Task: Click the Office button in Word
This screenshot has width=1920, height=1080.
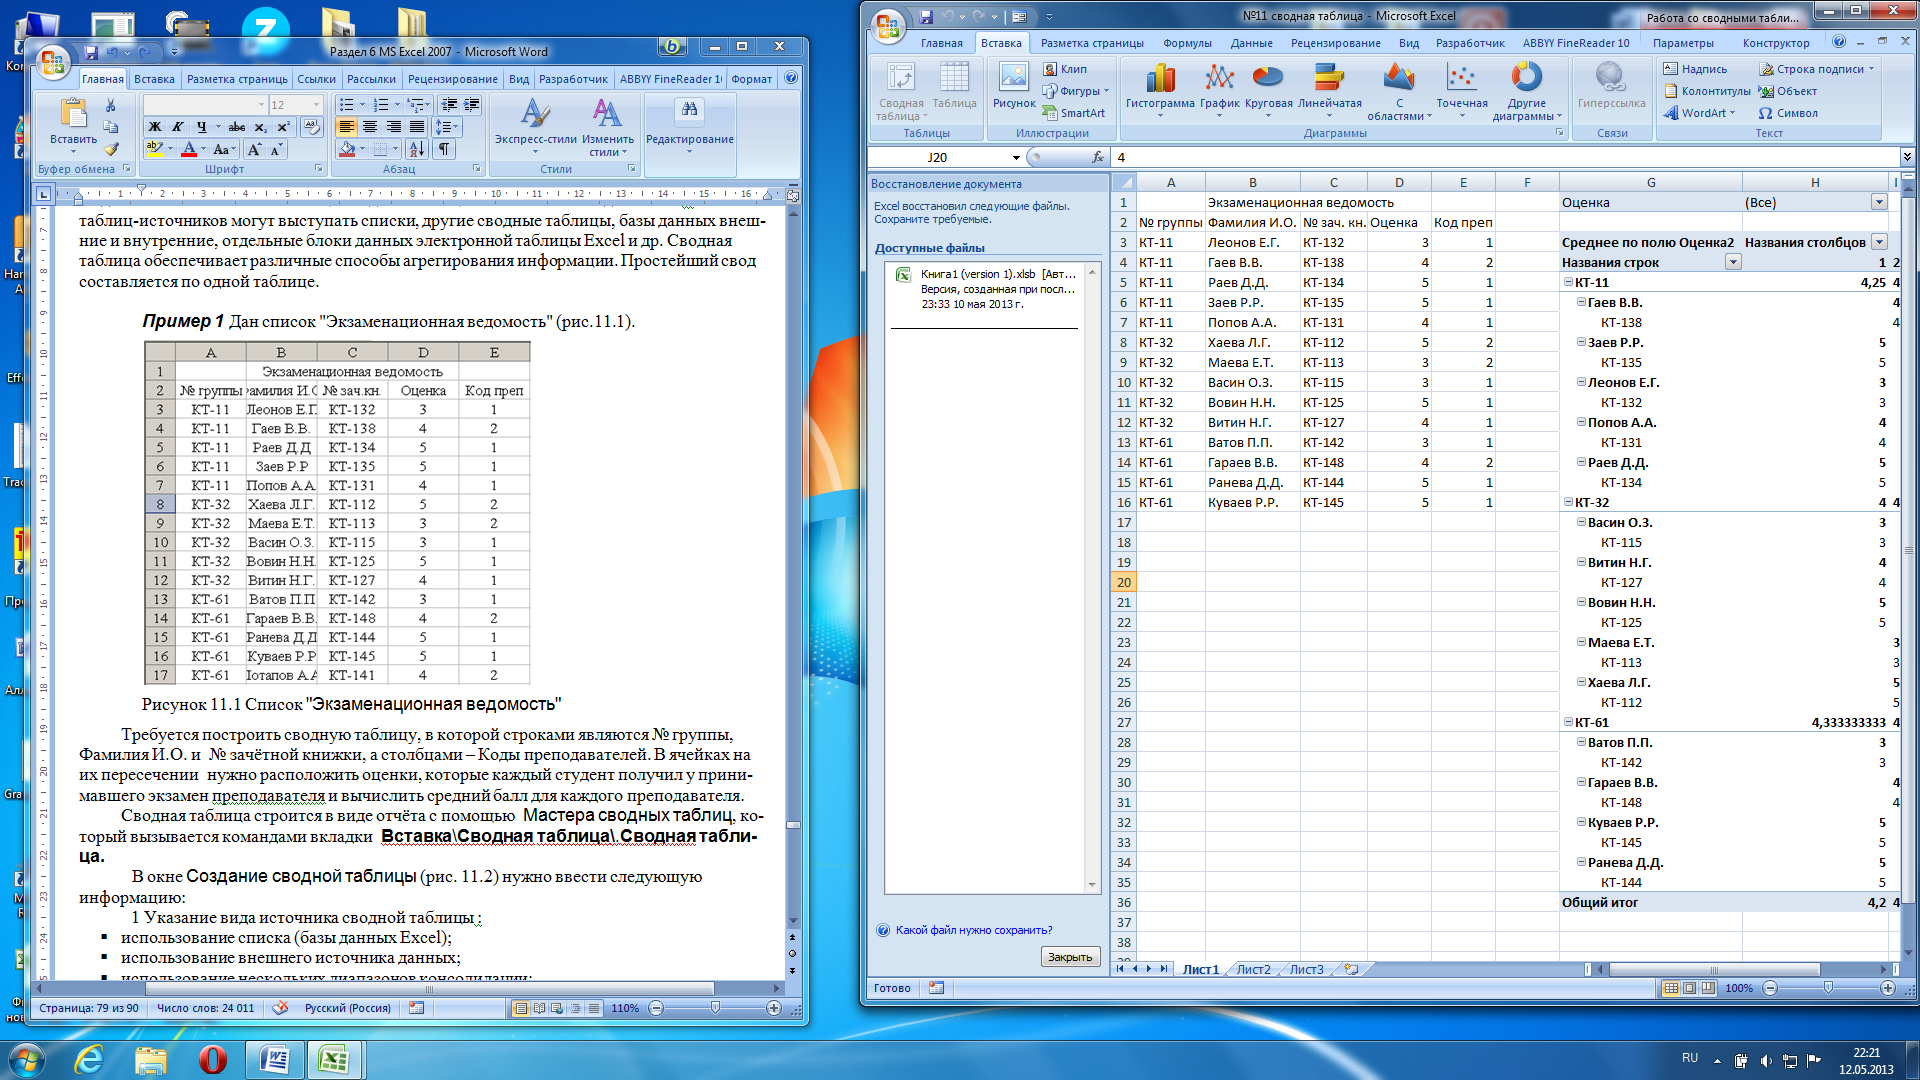Action: pyautogui.click(x=54, y=63)
